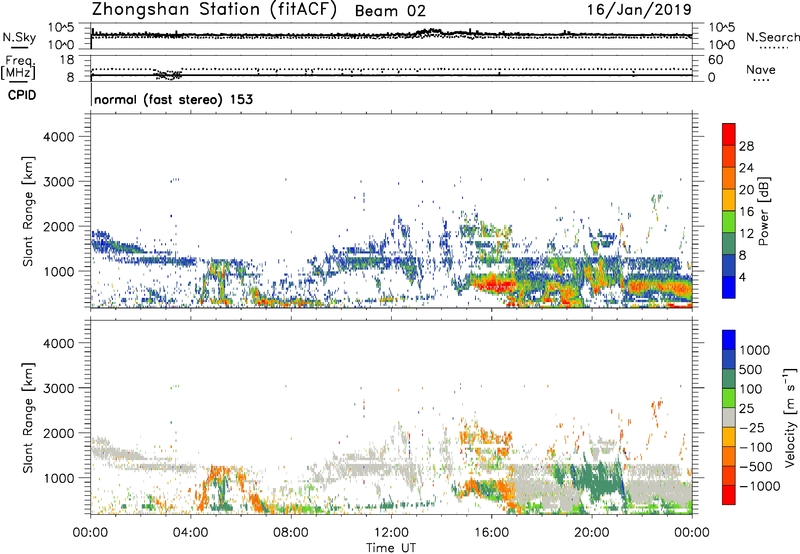Click the 18 tick on frequency axis

coord(67,60)
